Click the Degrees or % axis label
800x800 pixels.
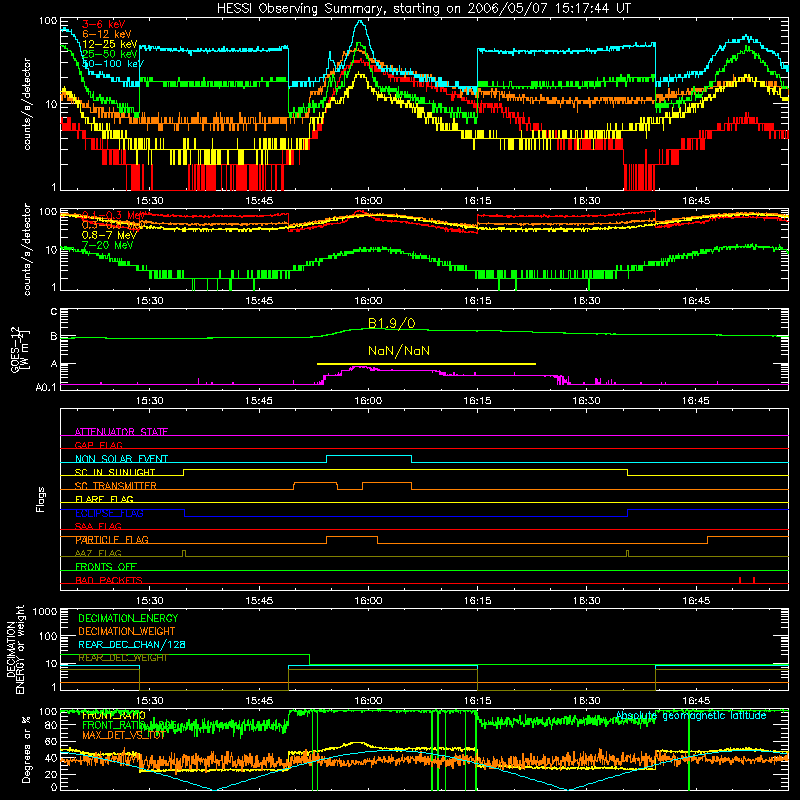click(26, 749)
